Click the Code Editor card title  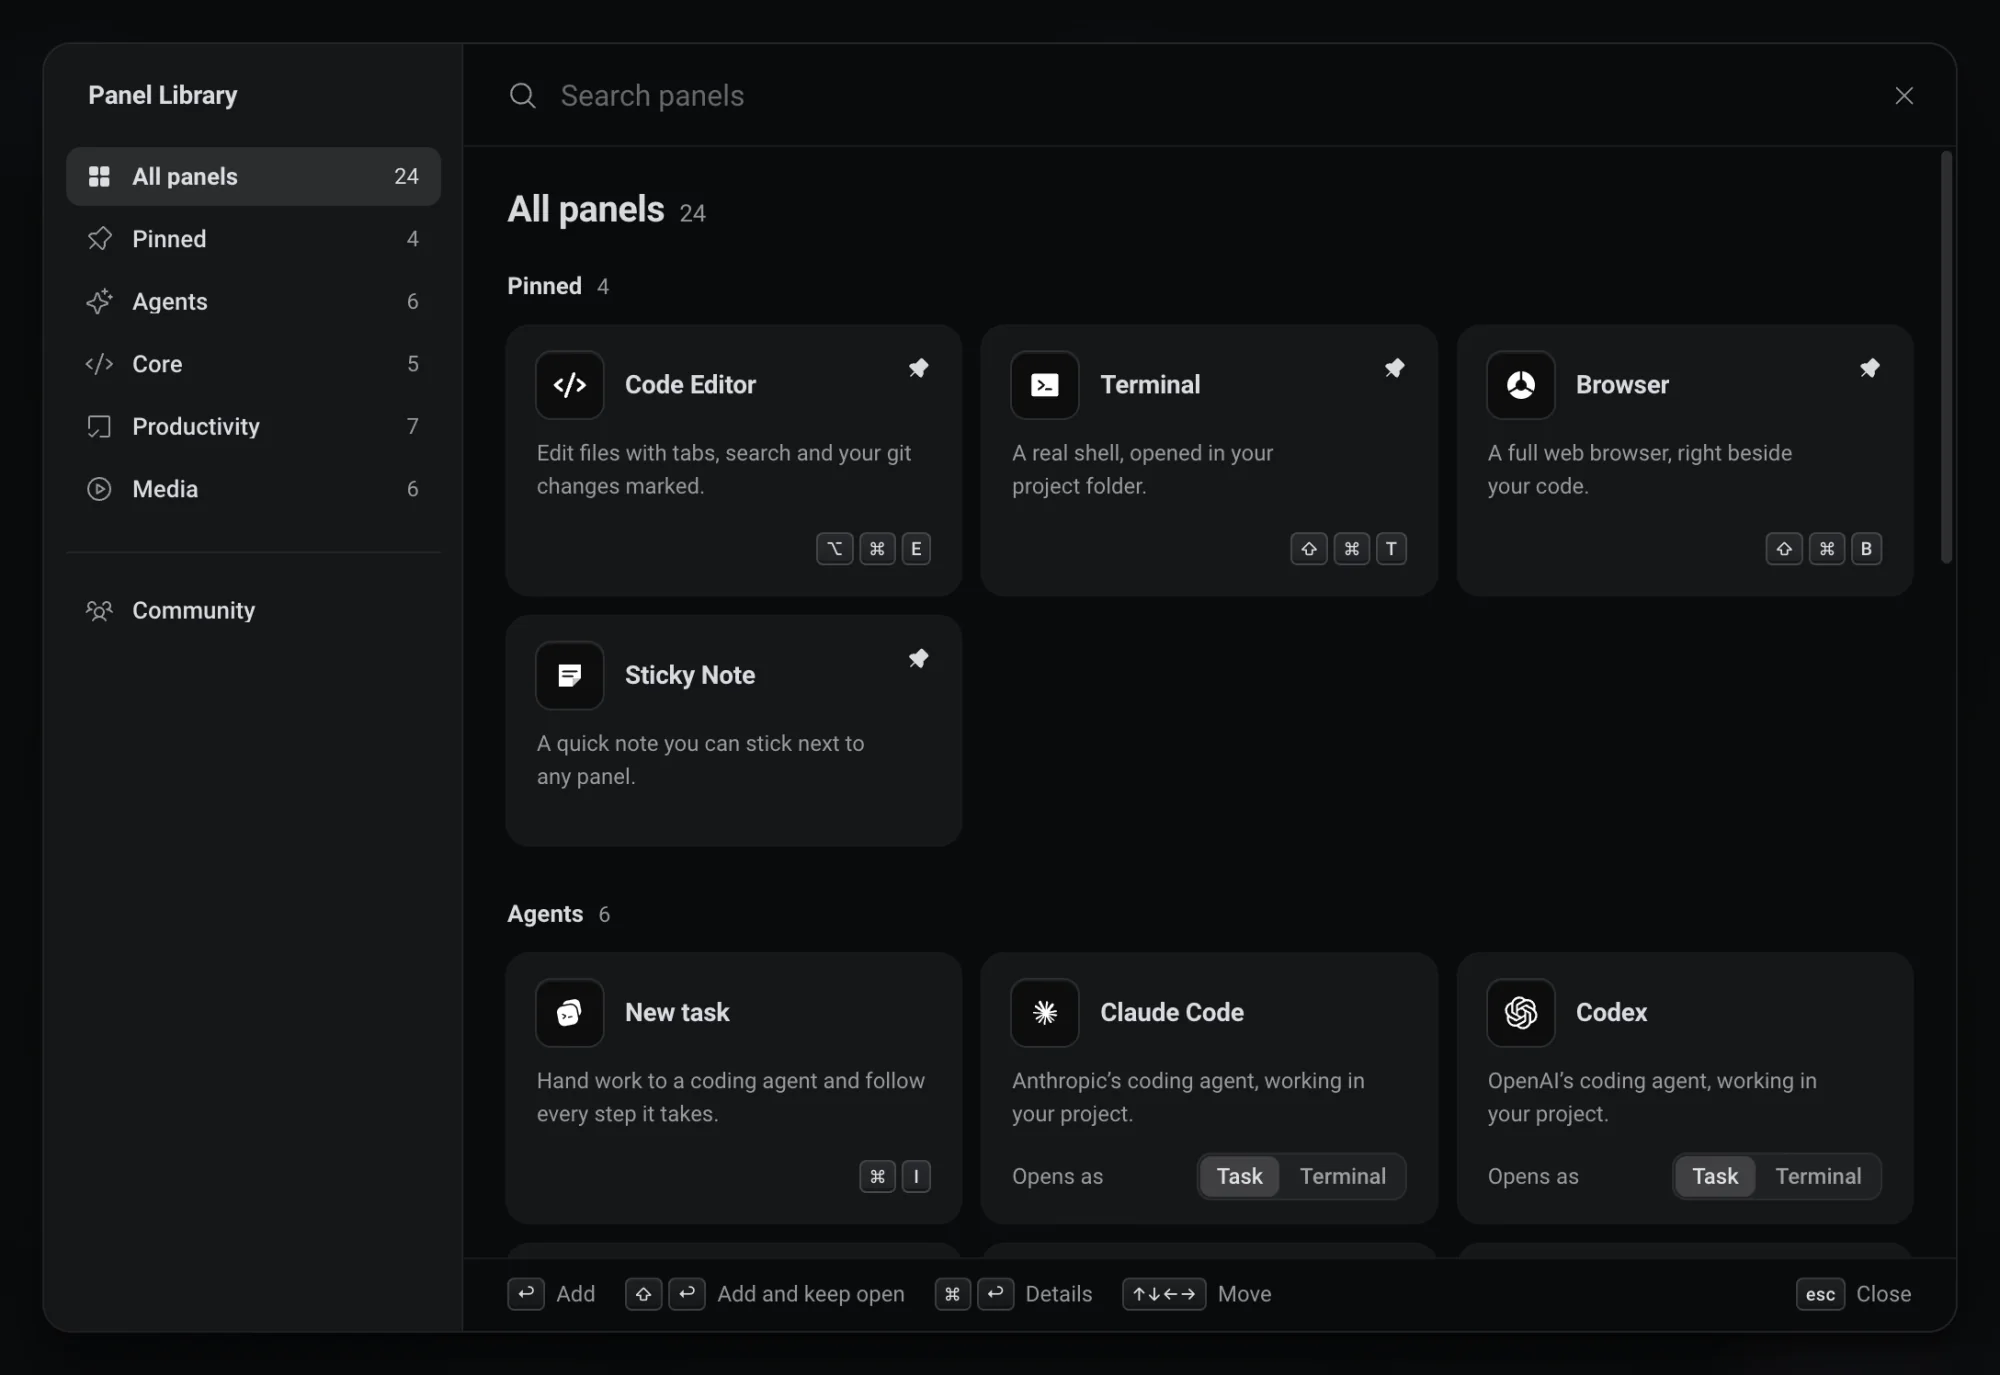pyautogui.click(x=690, y=385)
